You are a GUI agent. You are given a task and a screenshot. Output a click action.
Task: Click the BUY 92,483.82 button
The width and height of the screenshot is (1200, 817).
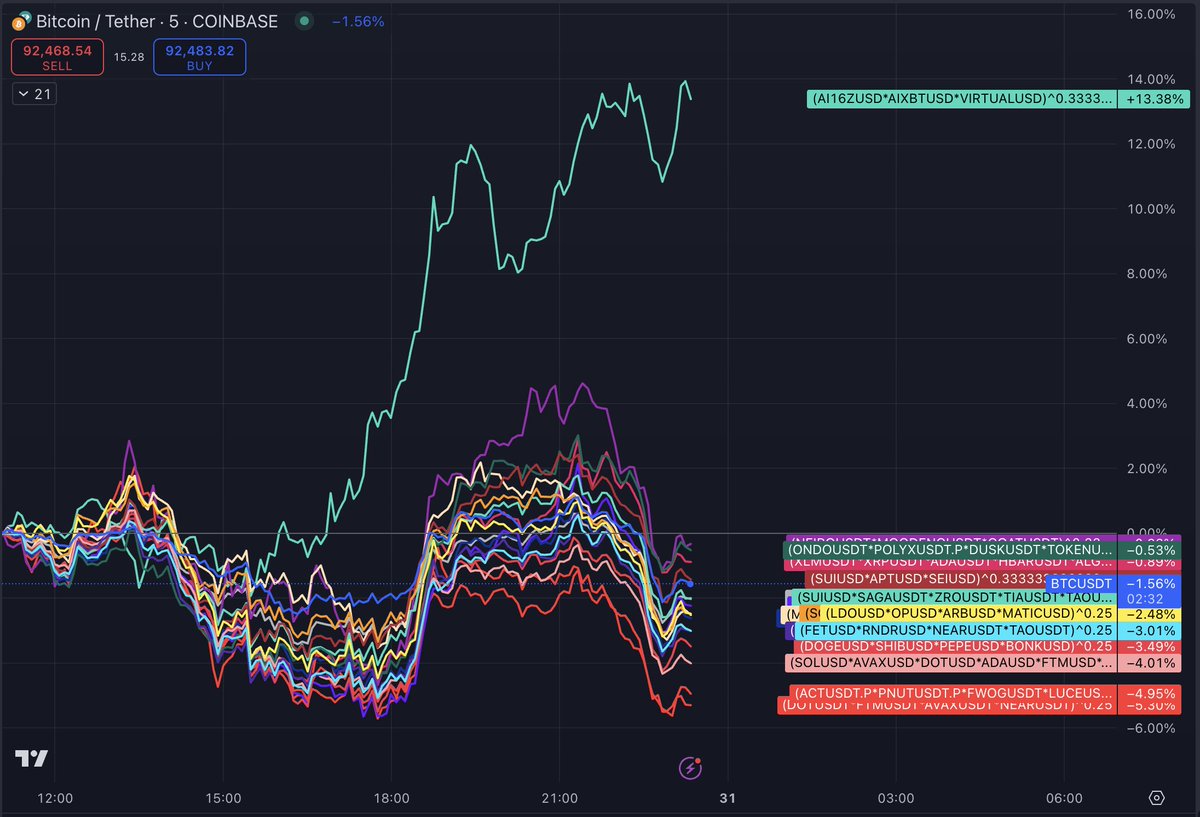pos(200,57)
